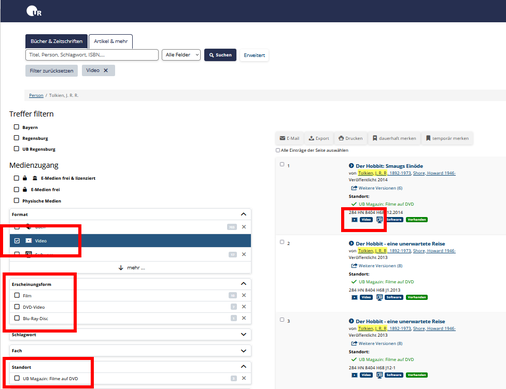Exclude Film with its X icon
This screenshot has height=389, width=506.
point(244,295)
